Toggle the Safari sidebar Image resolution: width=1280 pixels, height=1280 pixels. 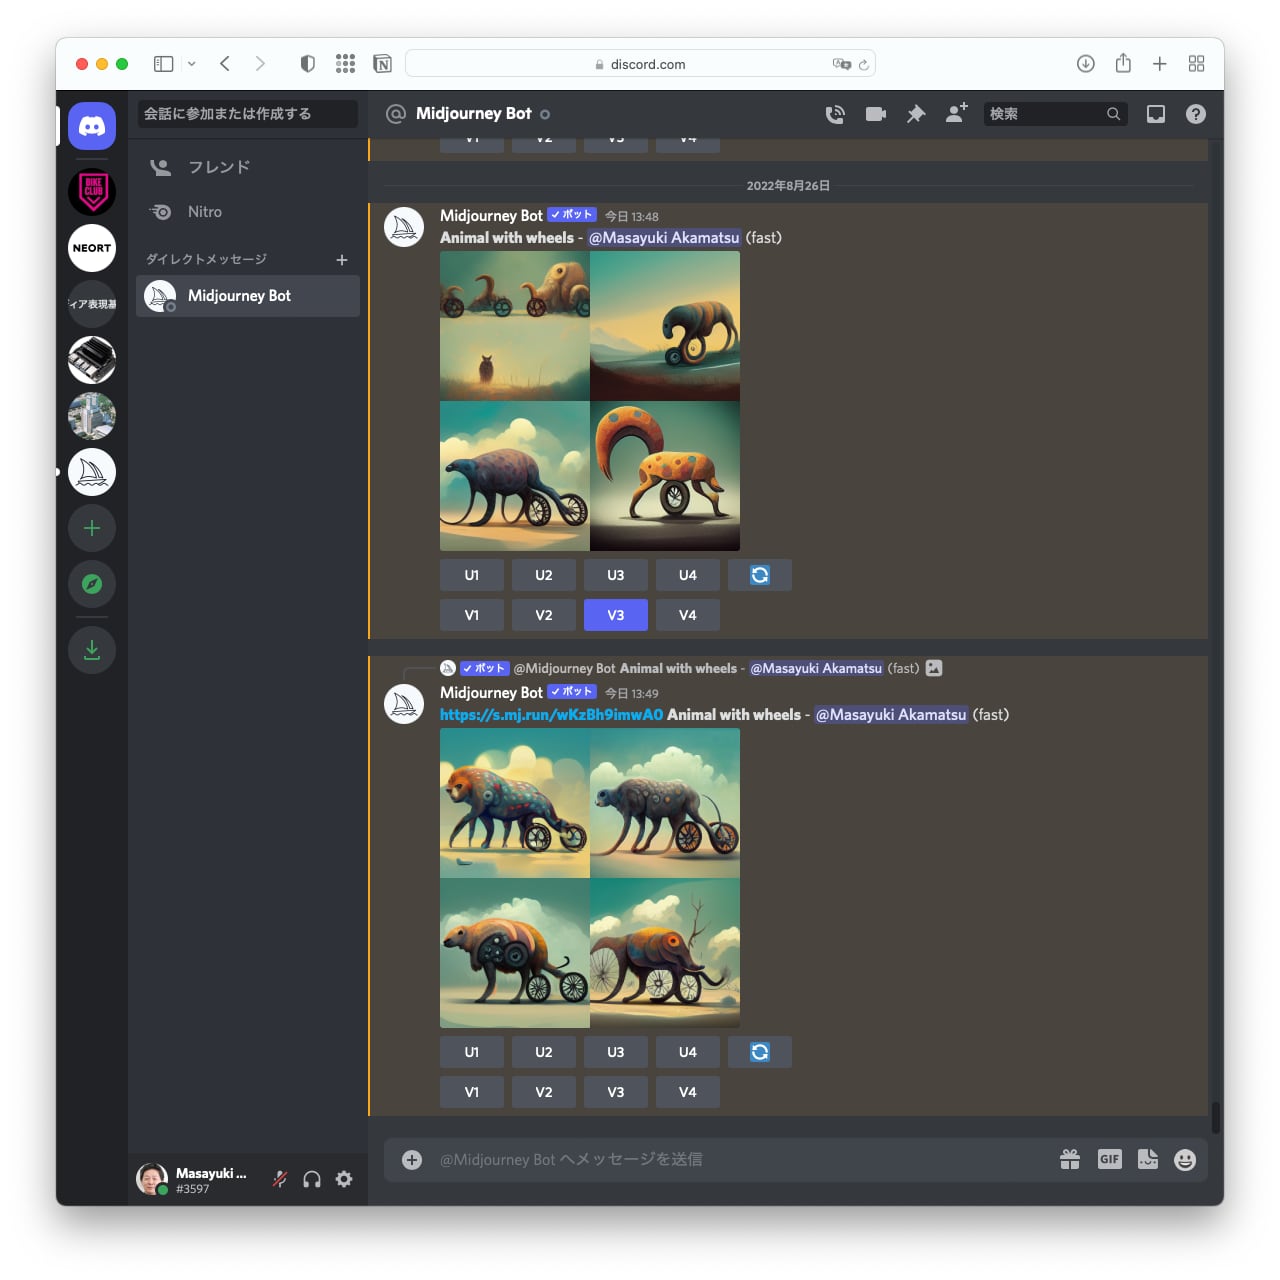[163, 64]
